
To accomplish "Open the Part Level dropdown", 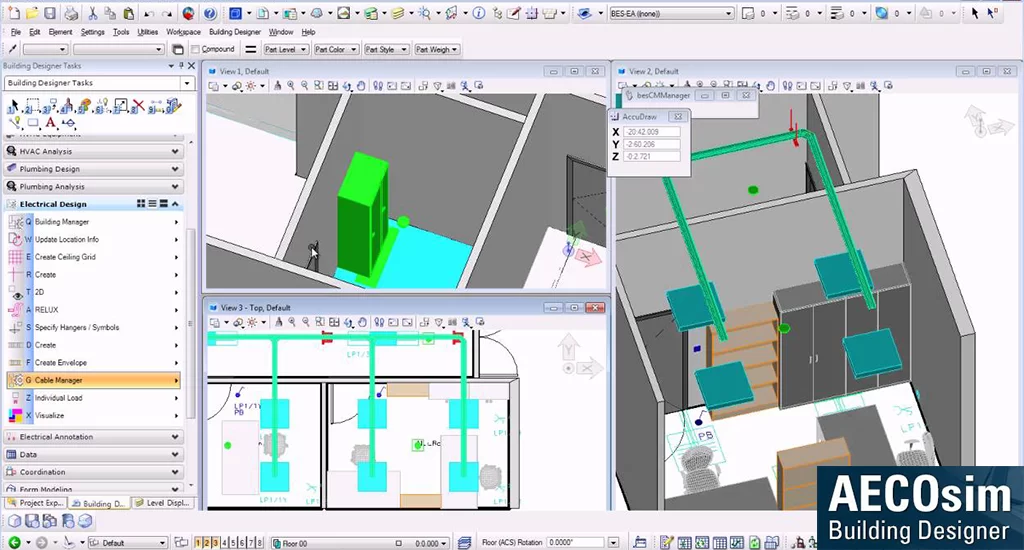I will (285, 49).
